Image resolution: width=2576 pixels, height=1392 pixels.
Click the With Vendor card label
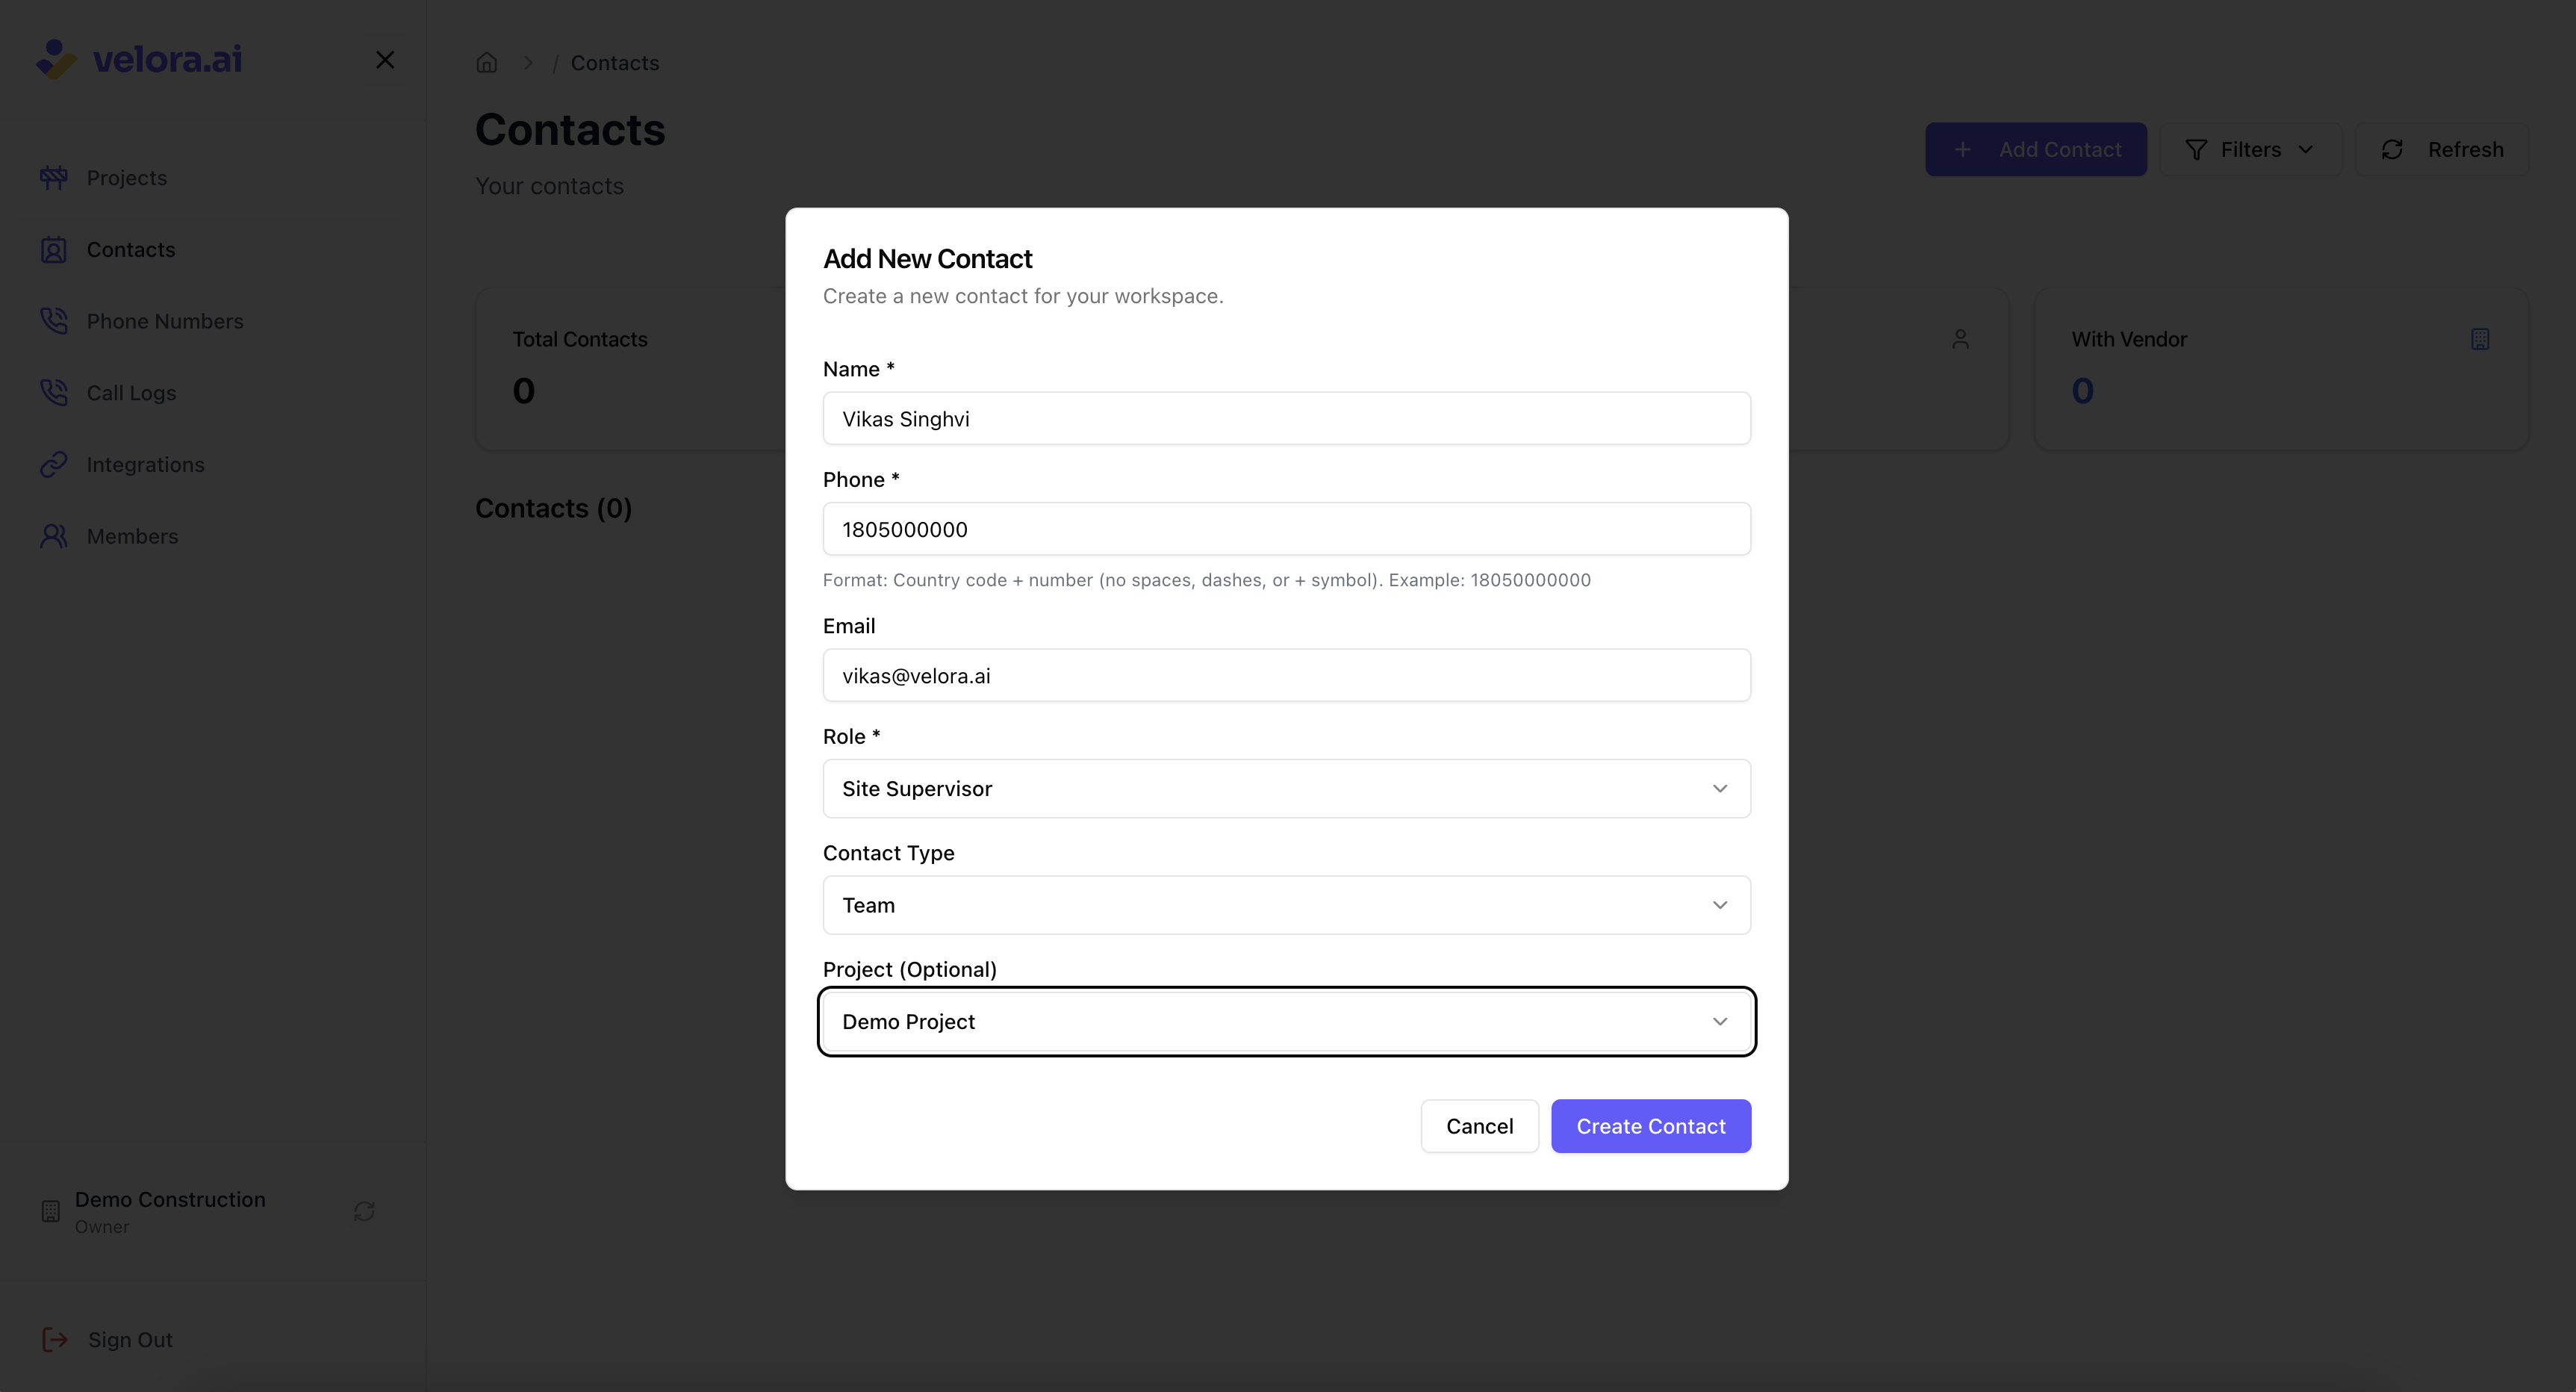coord(2129,340)
